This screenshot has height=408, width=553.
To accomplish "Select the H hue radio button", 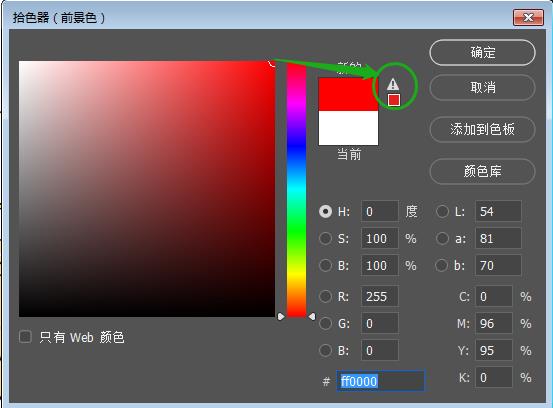I will (326, 211).
